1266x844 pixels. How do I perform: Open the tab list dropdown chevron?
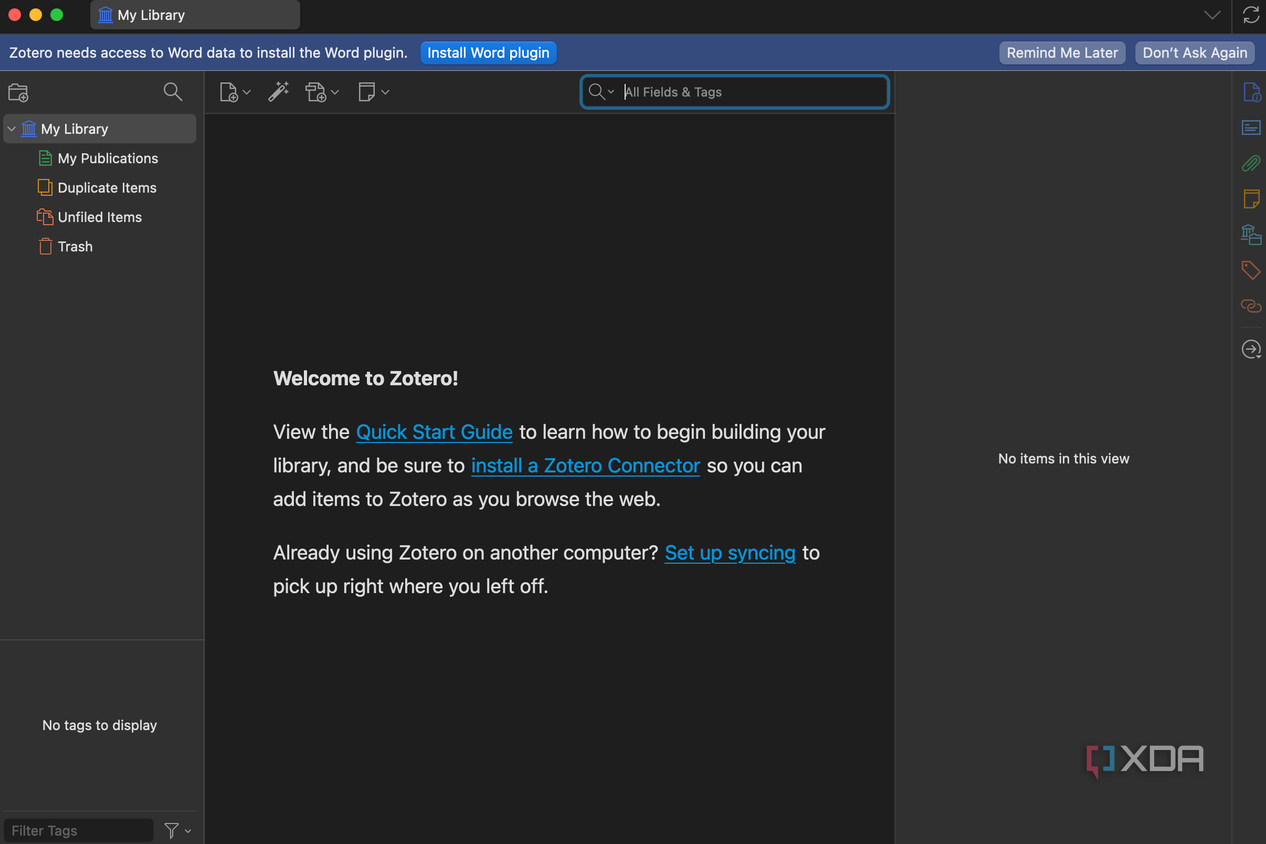[1212, 15]
